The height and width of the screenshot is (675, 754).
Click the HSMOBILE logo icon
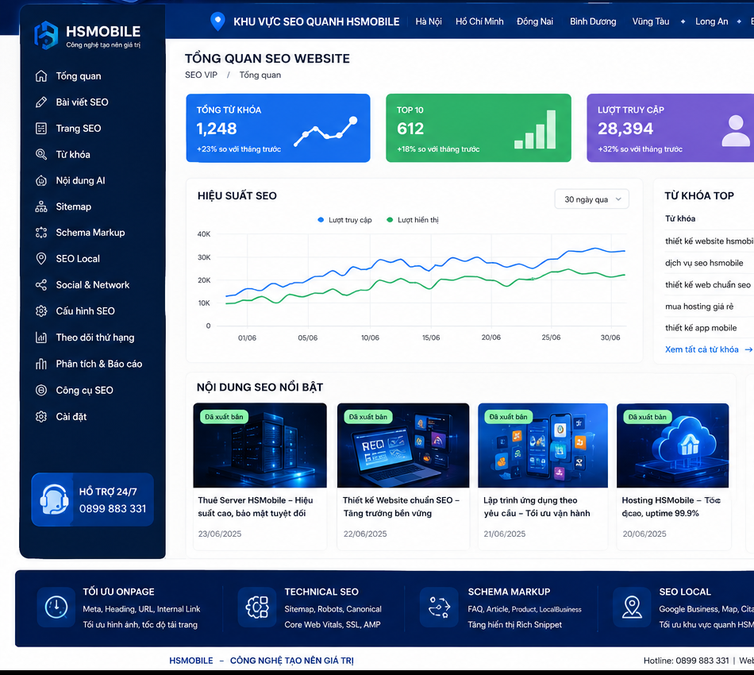(46, 35)
